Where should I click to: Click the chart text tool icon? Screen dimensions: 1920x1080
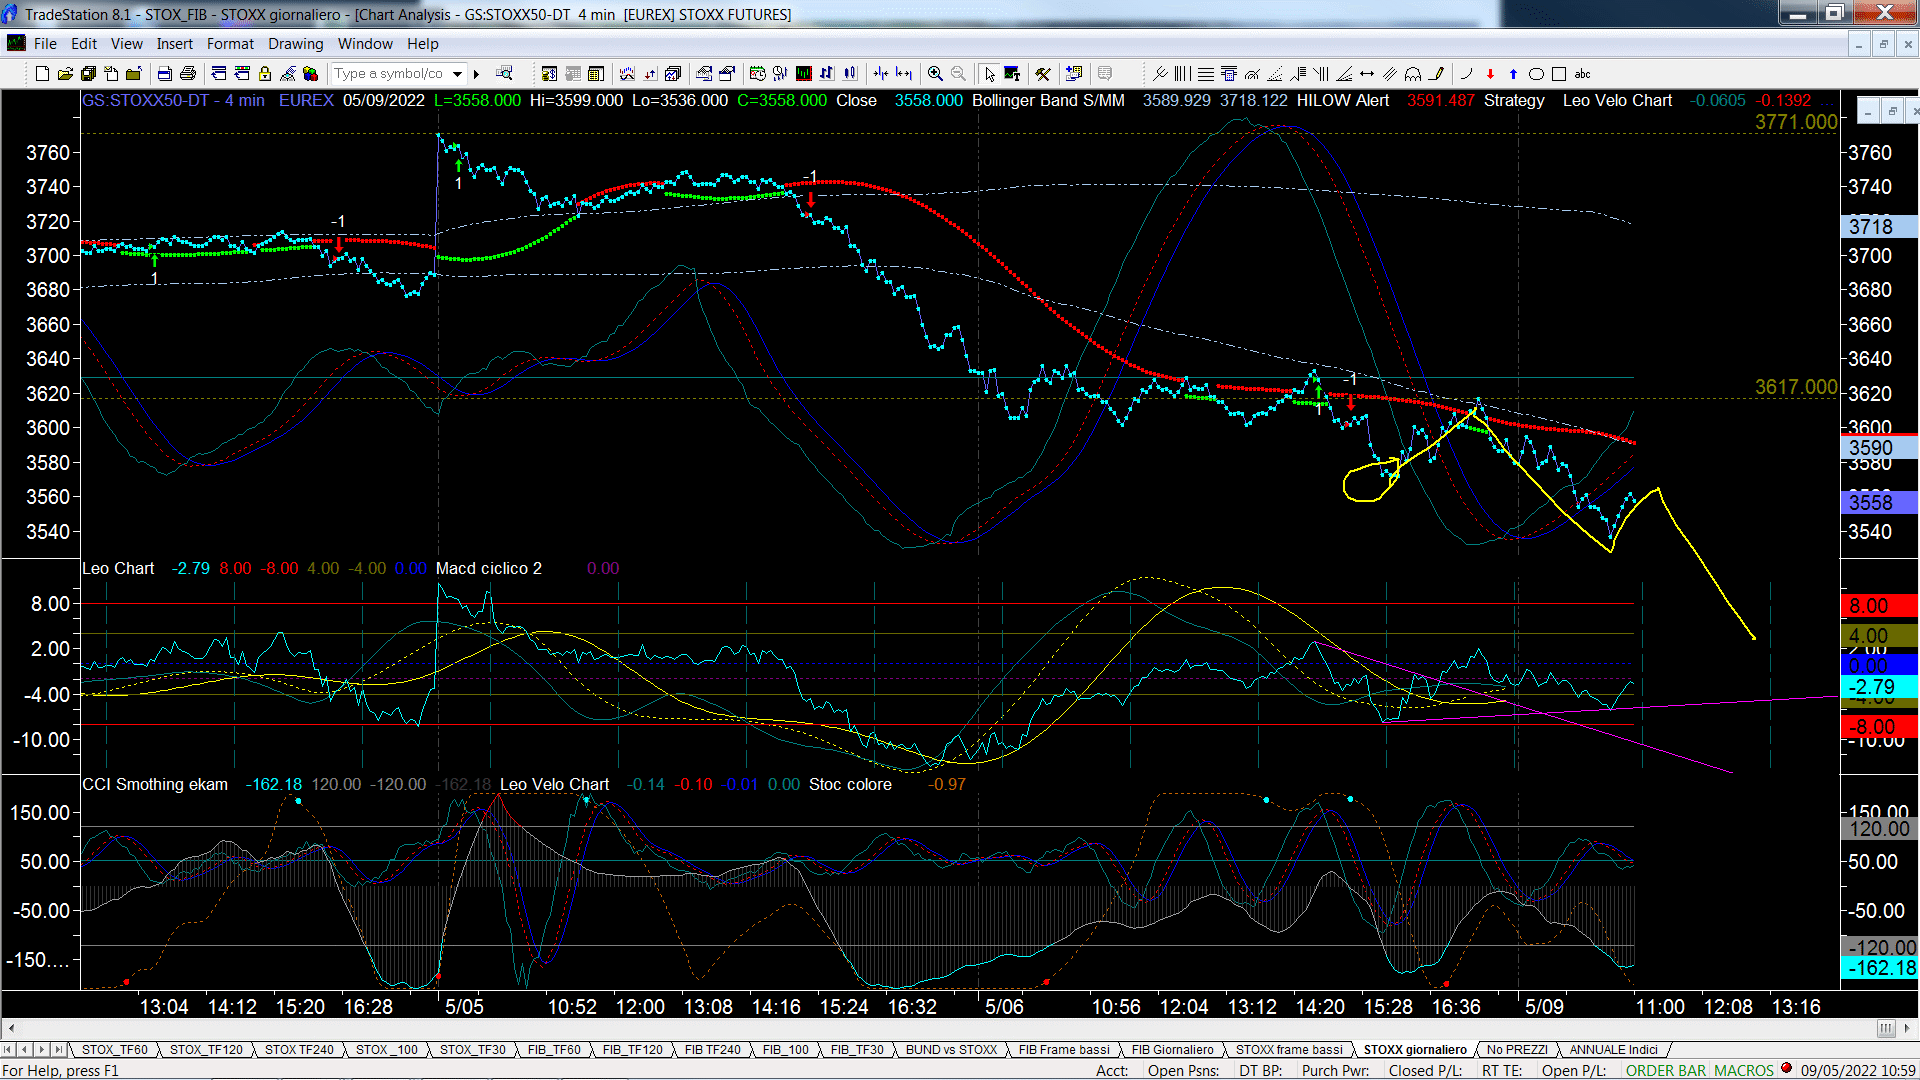(x=1012, y=73)
